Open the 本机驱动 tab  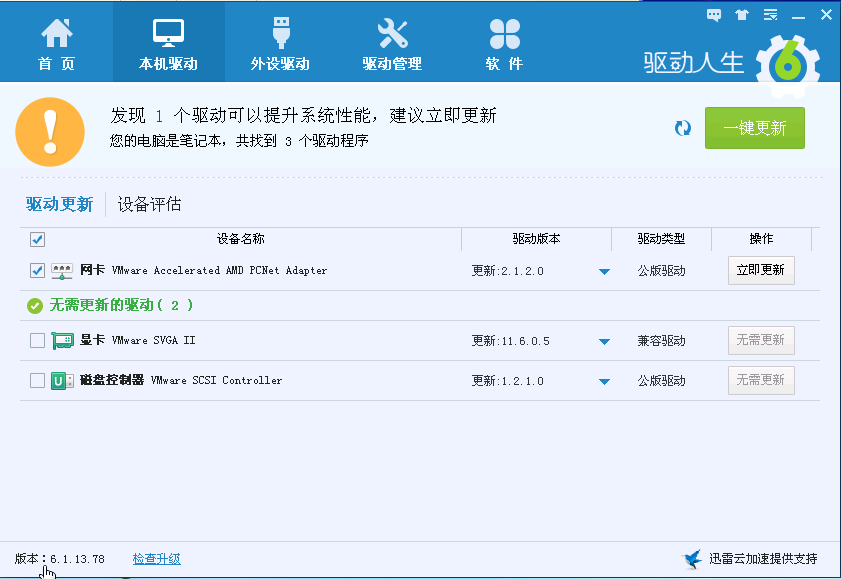point(168,43)
